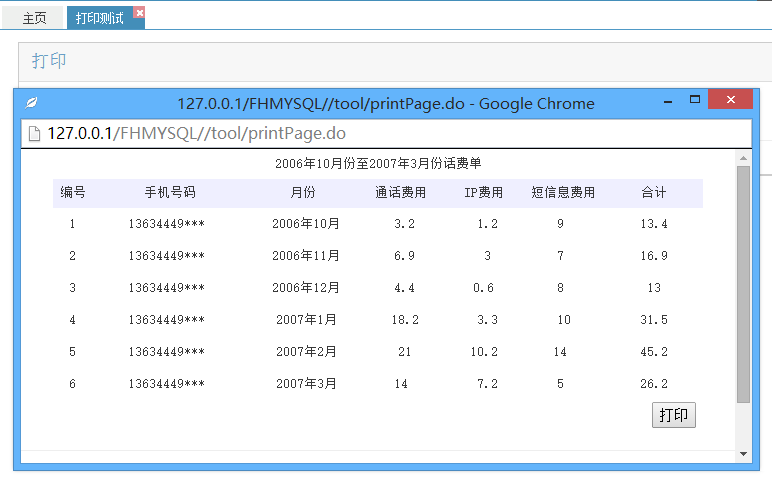Focus the 127.0.0.1/FHMYSQL address bar field
The image size is (772, 492).
[386, 133]
